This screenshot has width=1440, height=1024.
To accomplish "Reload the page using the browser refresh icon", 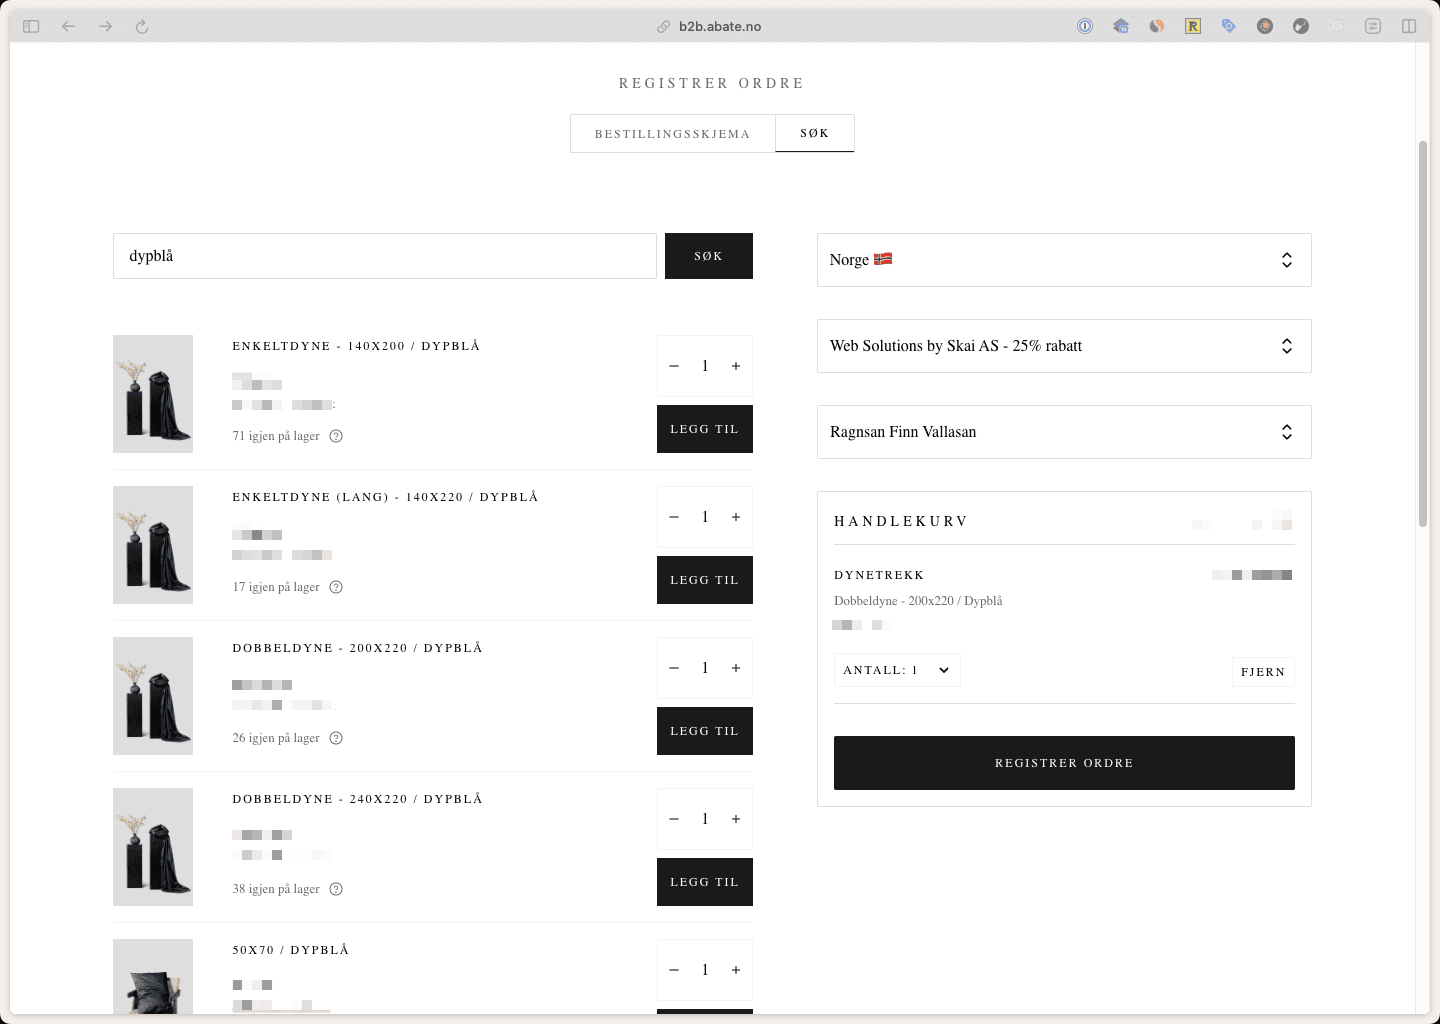I will coord(142,26).
